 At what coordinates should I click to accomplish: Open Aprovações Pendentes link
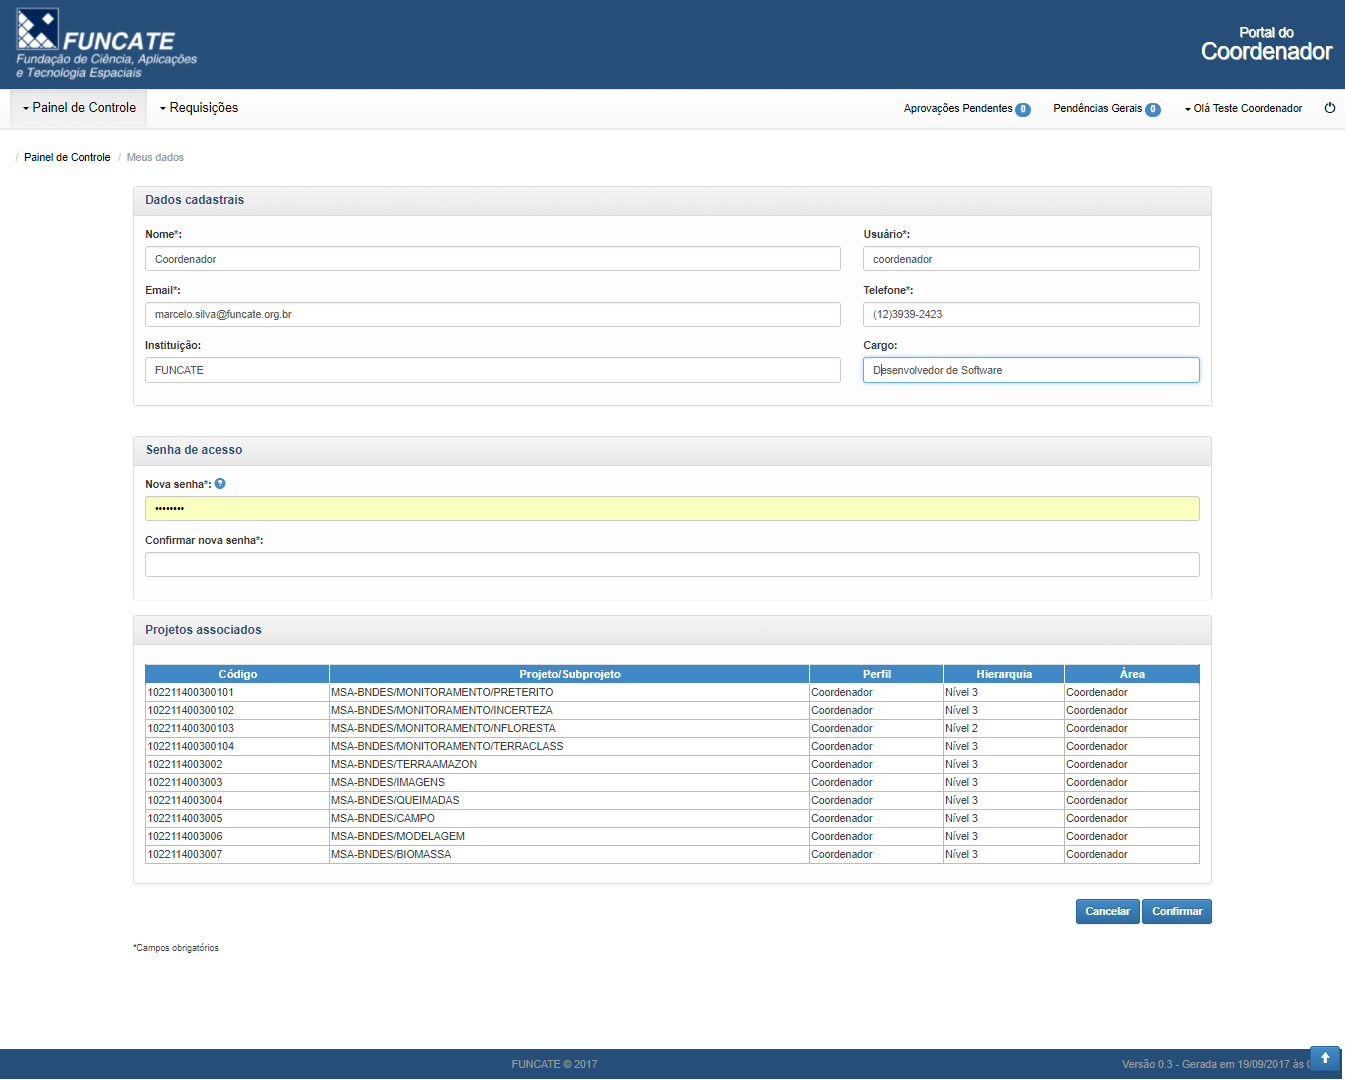pos(957,109)
